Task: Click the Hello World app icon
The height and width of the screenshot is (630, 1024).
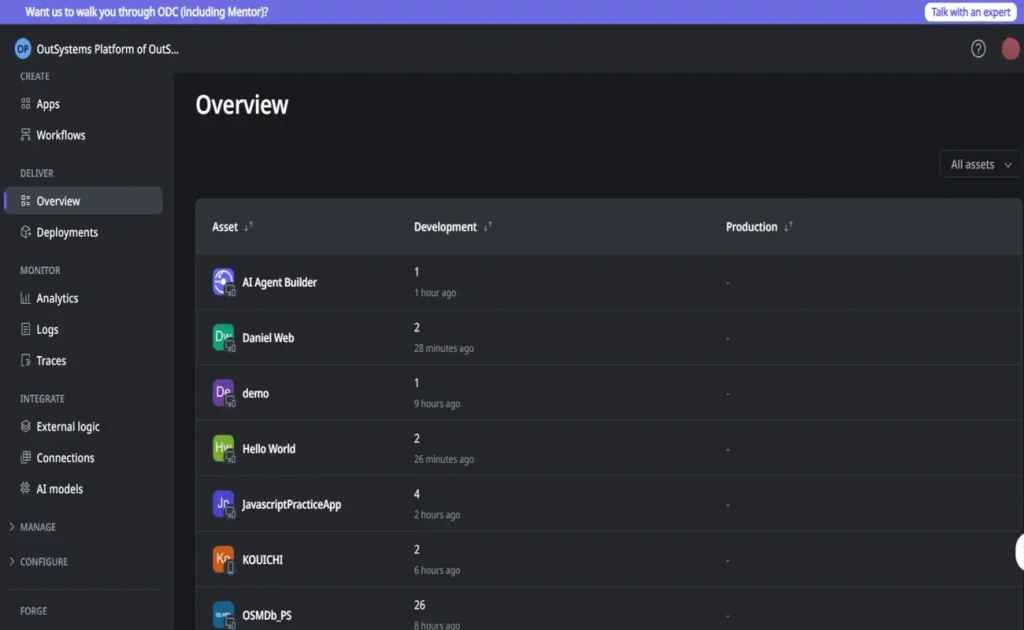Action: coord(223,449)
